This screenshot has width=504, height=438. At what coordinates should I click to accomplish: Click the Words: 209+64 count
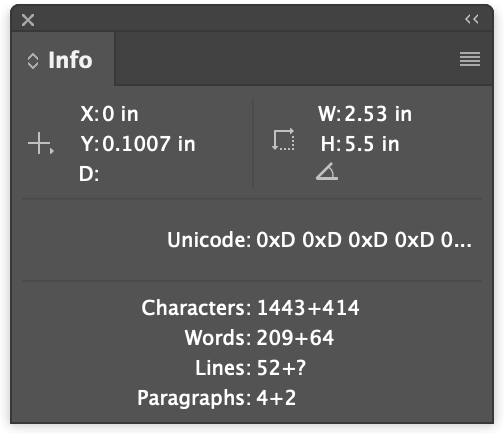(x=259, y=337)
